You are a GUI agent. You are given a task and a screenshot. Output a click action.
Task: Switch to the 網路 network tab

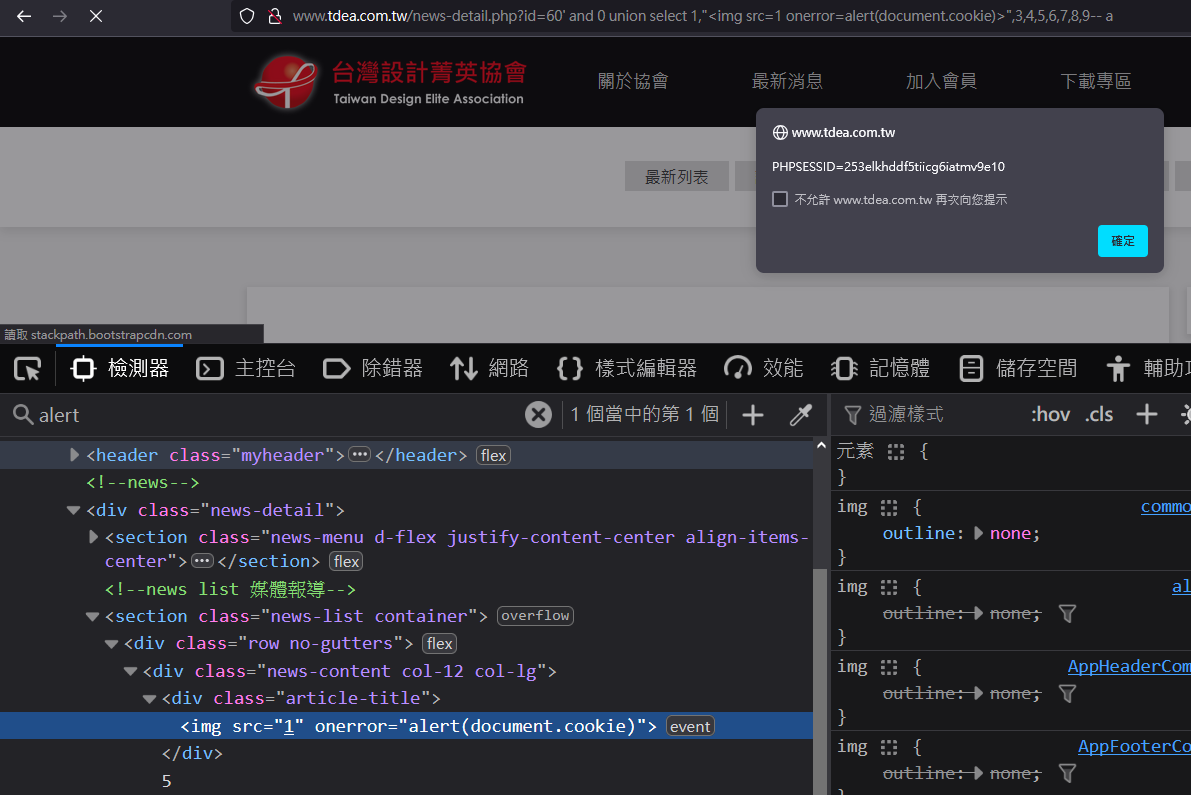[489, 369]
